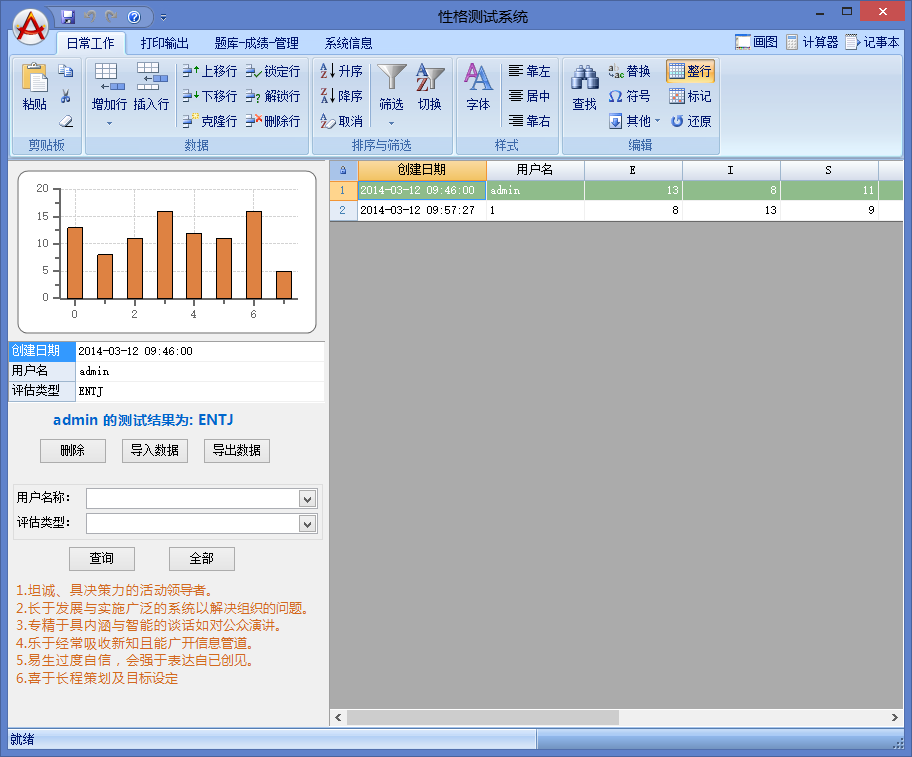
Task: Open the 其他 dropdown menu
Action: pyautogui.click(x=635, y=121)
